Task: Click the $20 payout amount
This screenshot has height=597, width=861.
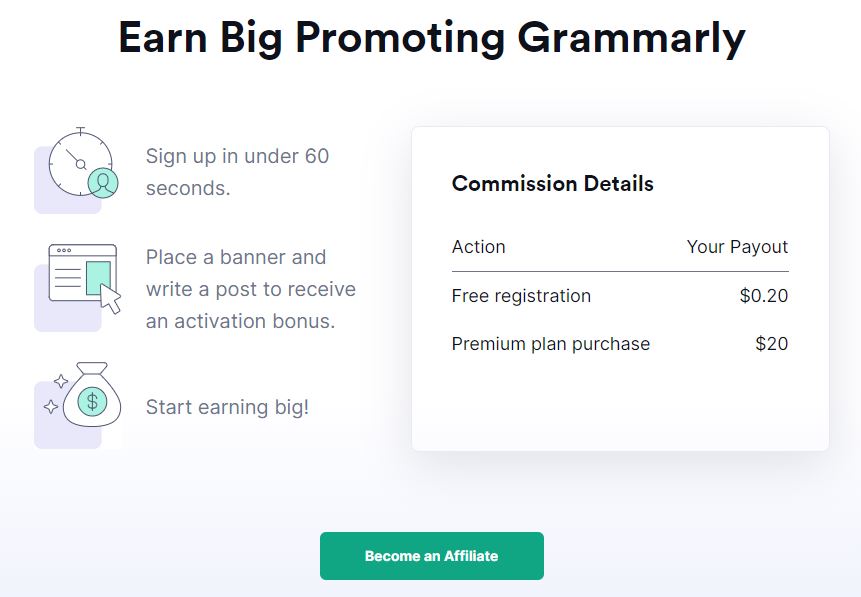Action: click(771, 344)
